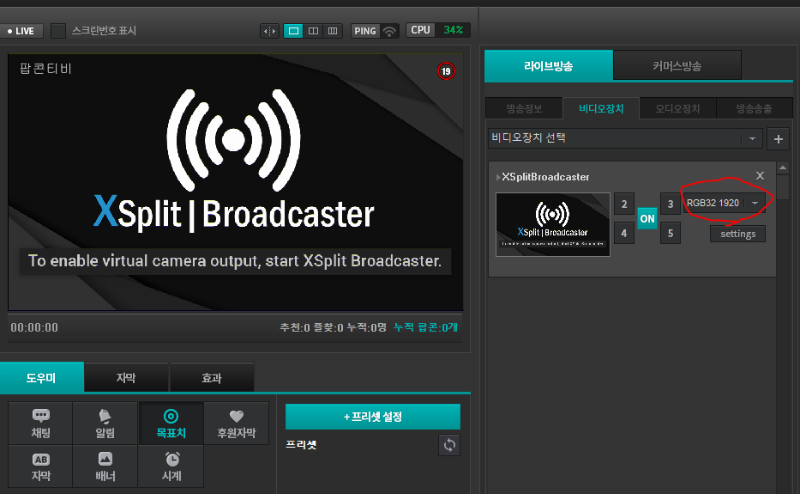800x494 pixels.
Task: Open the 시계 clock helper
Action: pyautogui.click(x=171, y=466)
